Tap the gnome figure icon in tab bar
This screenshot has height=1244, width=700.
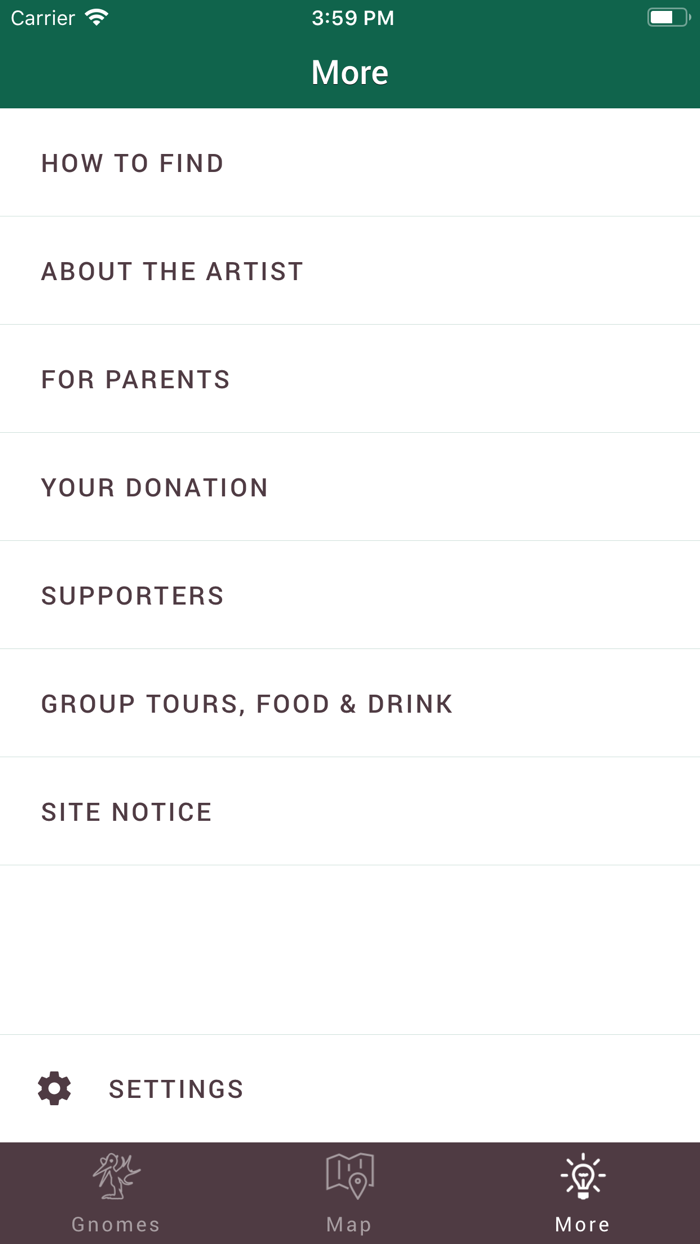coord(116,1176)
